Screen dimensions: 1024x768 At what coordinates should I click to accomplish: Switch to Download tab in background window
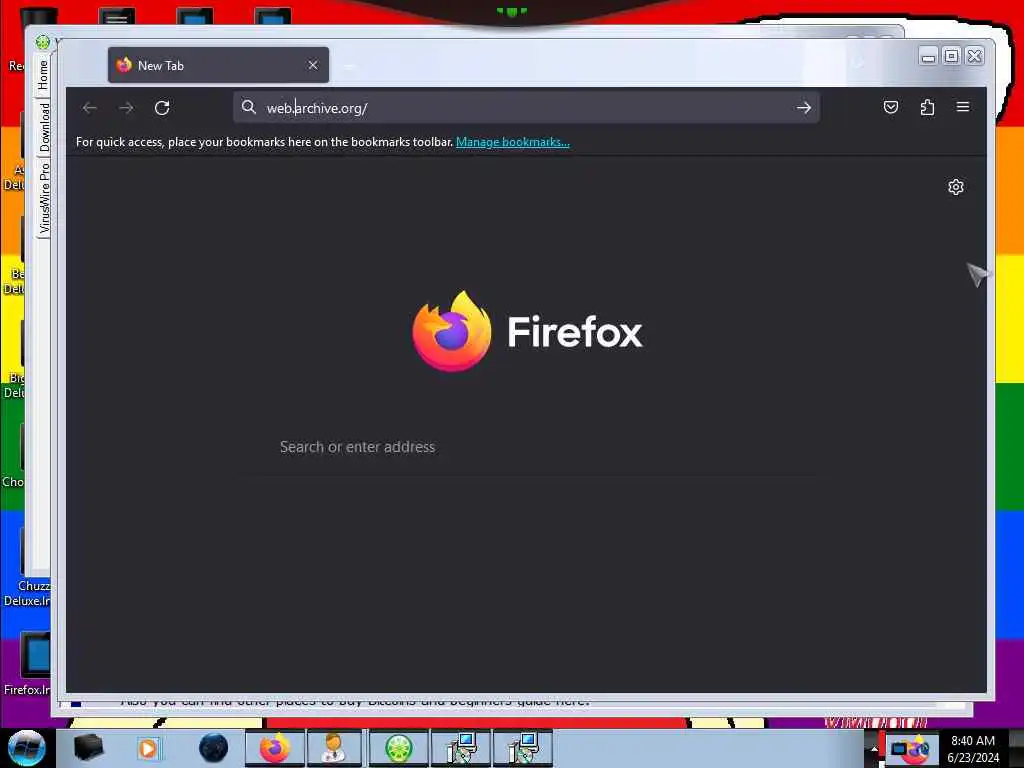pos(44,127)
